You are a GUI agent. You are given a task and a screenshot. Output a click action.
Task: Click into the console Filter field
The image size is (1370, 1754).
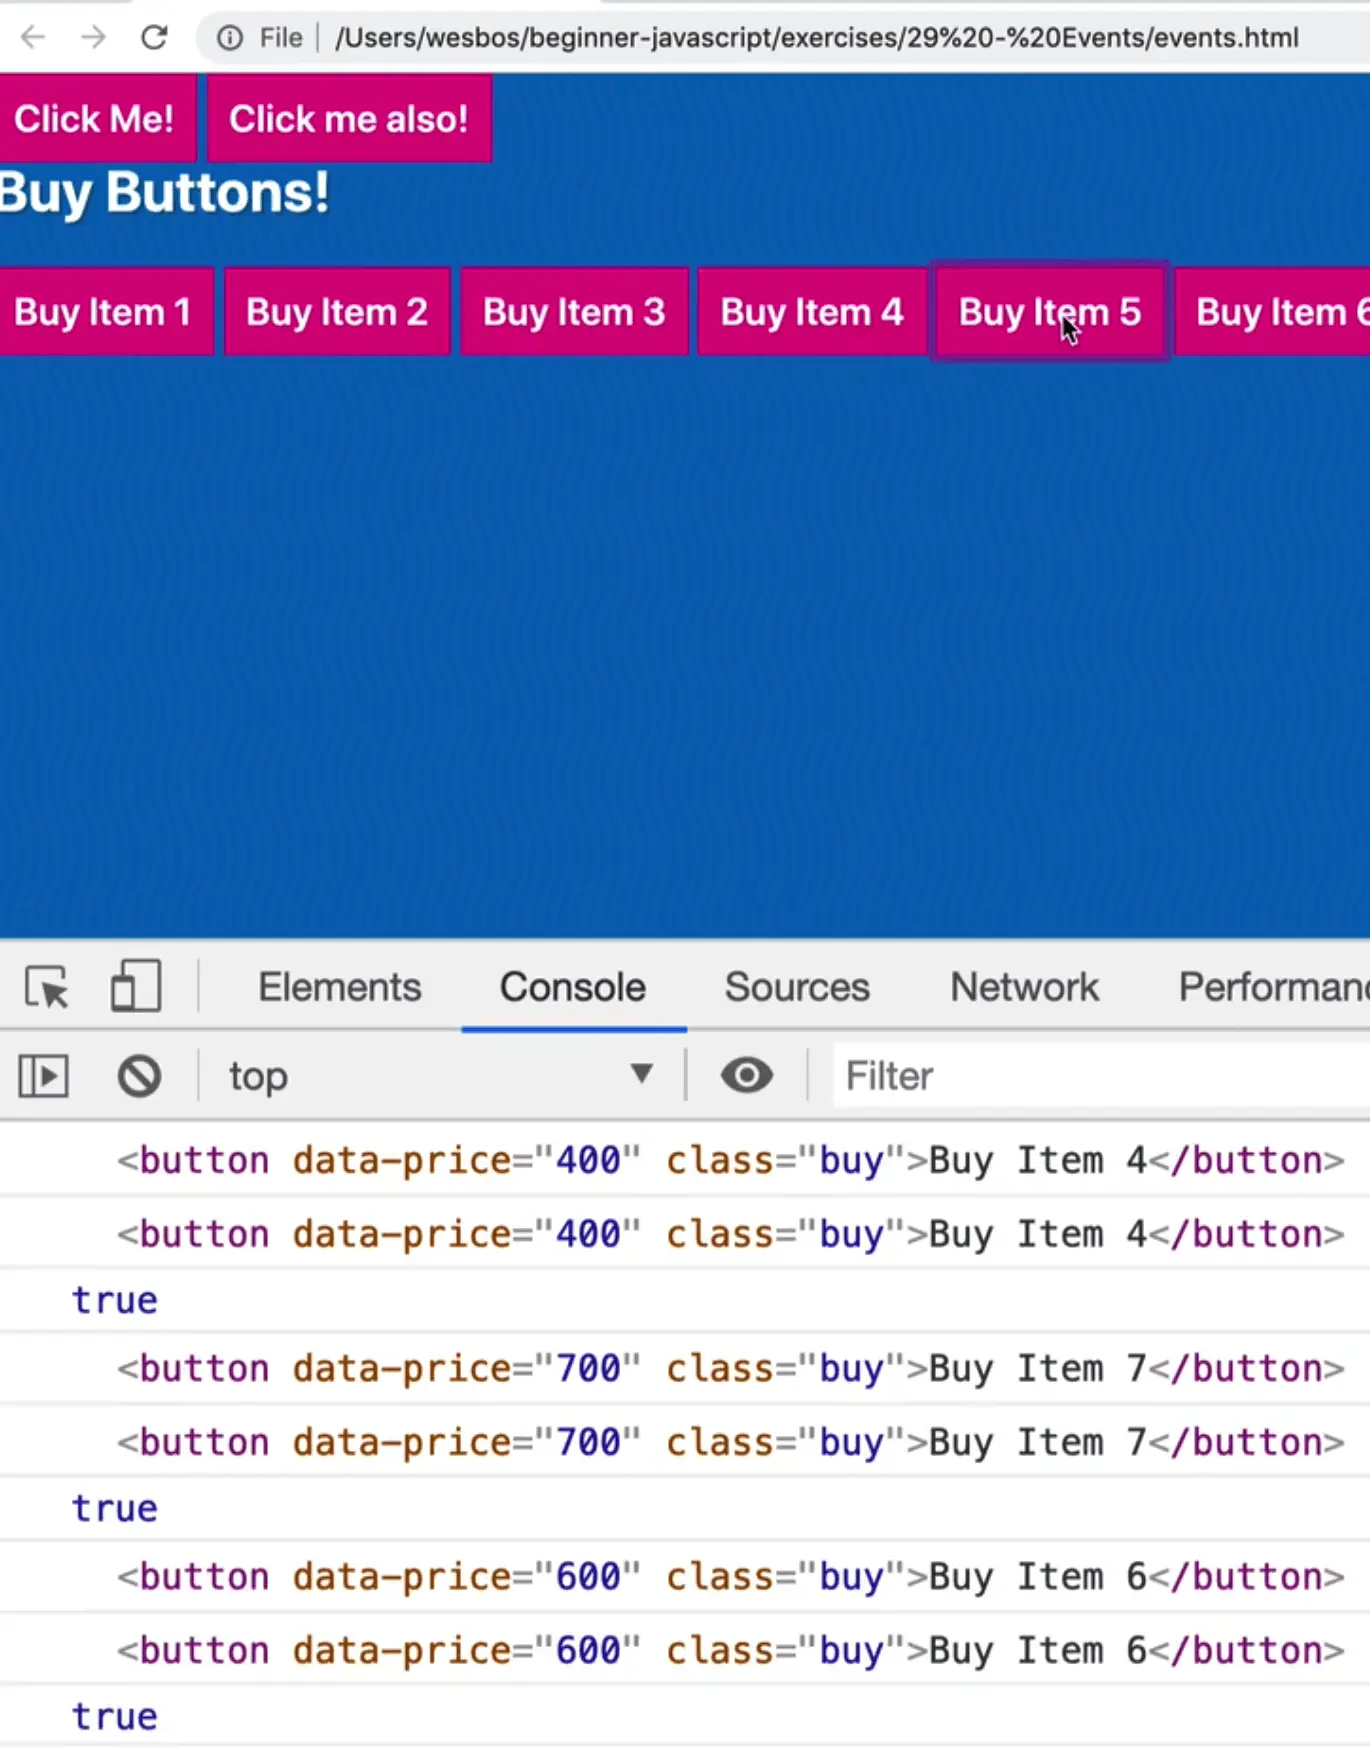[1100, 1076]
